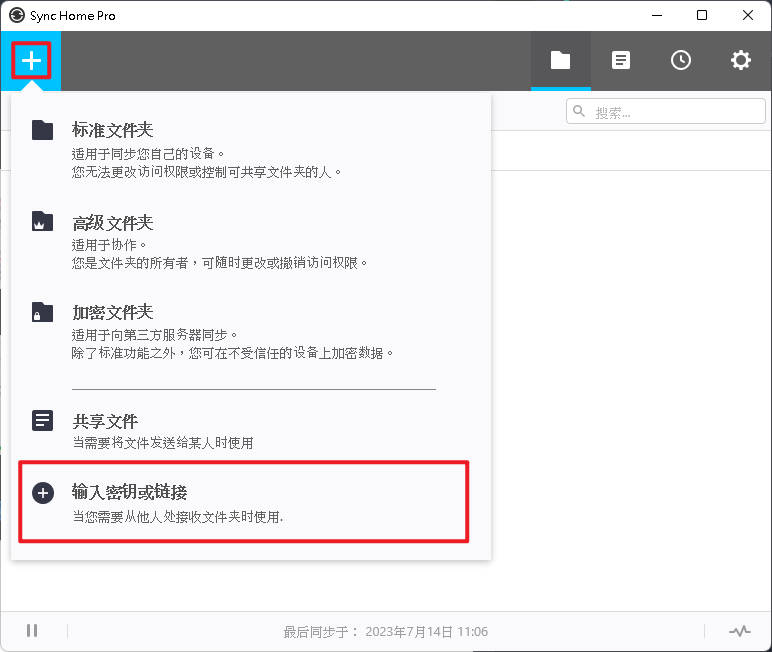
Task: Click the shared file document icon
Action: [42, 421]
